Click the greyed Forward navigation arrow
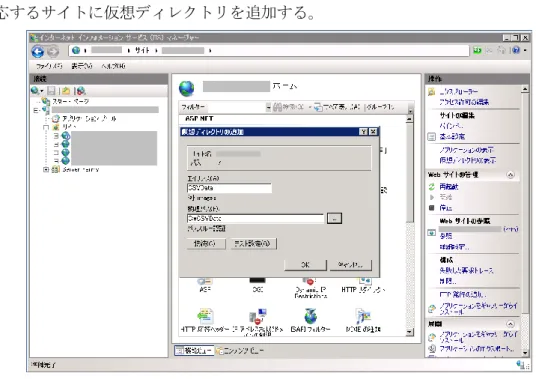 [x=53, y=51]
